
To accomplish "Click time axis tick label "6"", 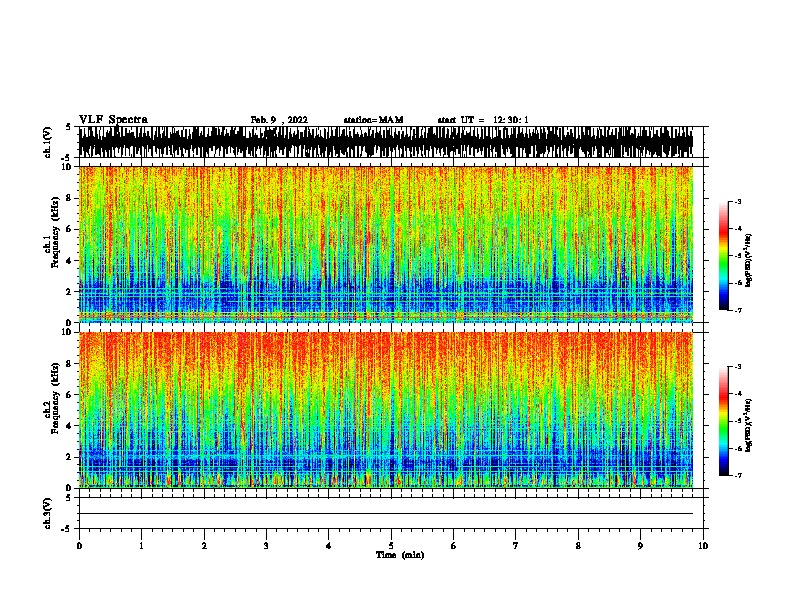I will coord(454,546).
